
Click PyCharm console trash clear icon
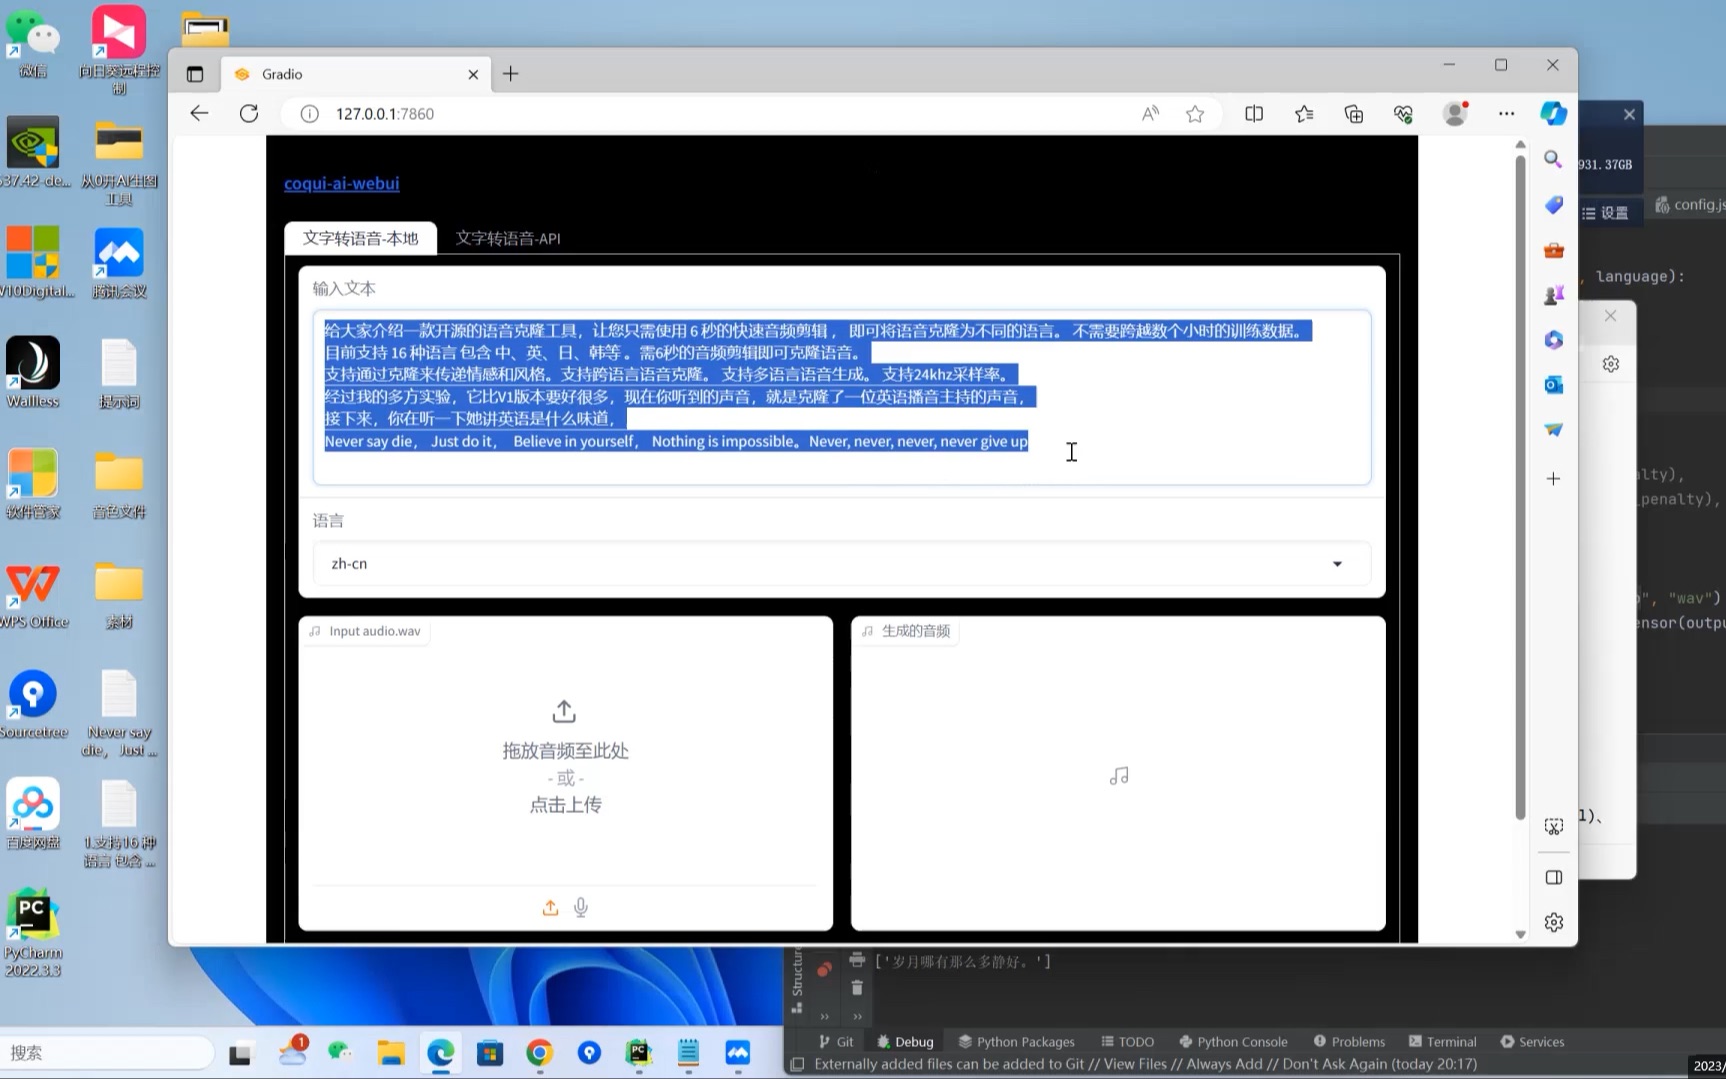coord(857,988)
